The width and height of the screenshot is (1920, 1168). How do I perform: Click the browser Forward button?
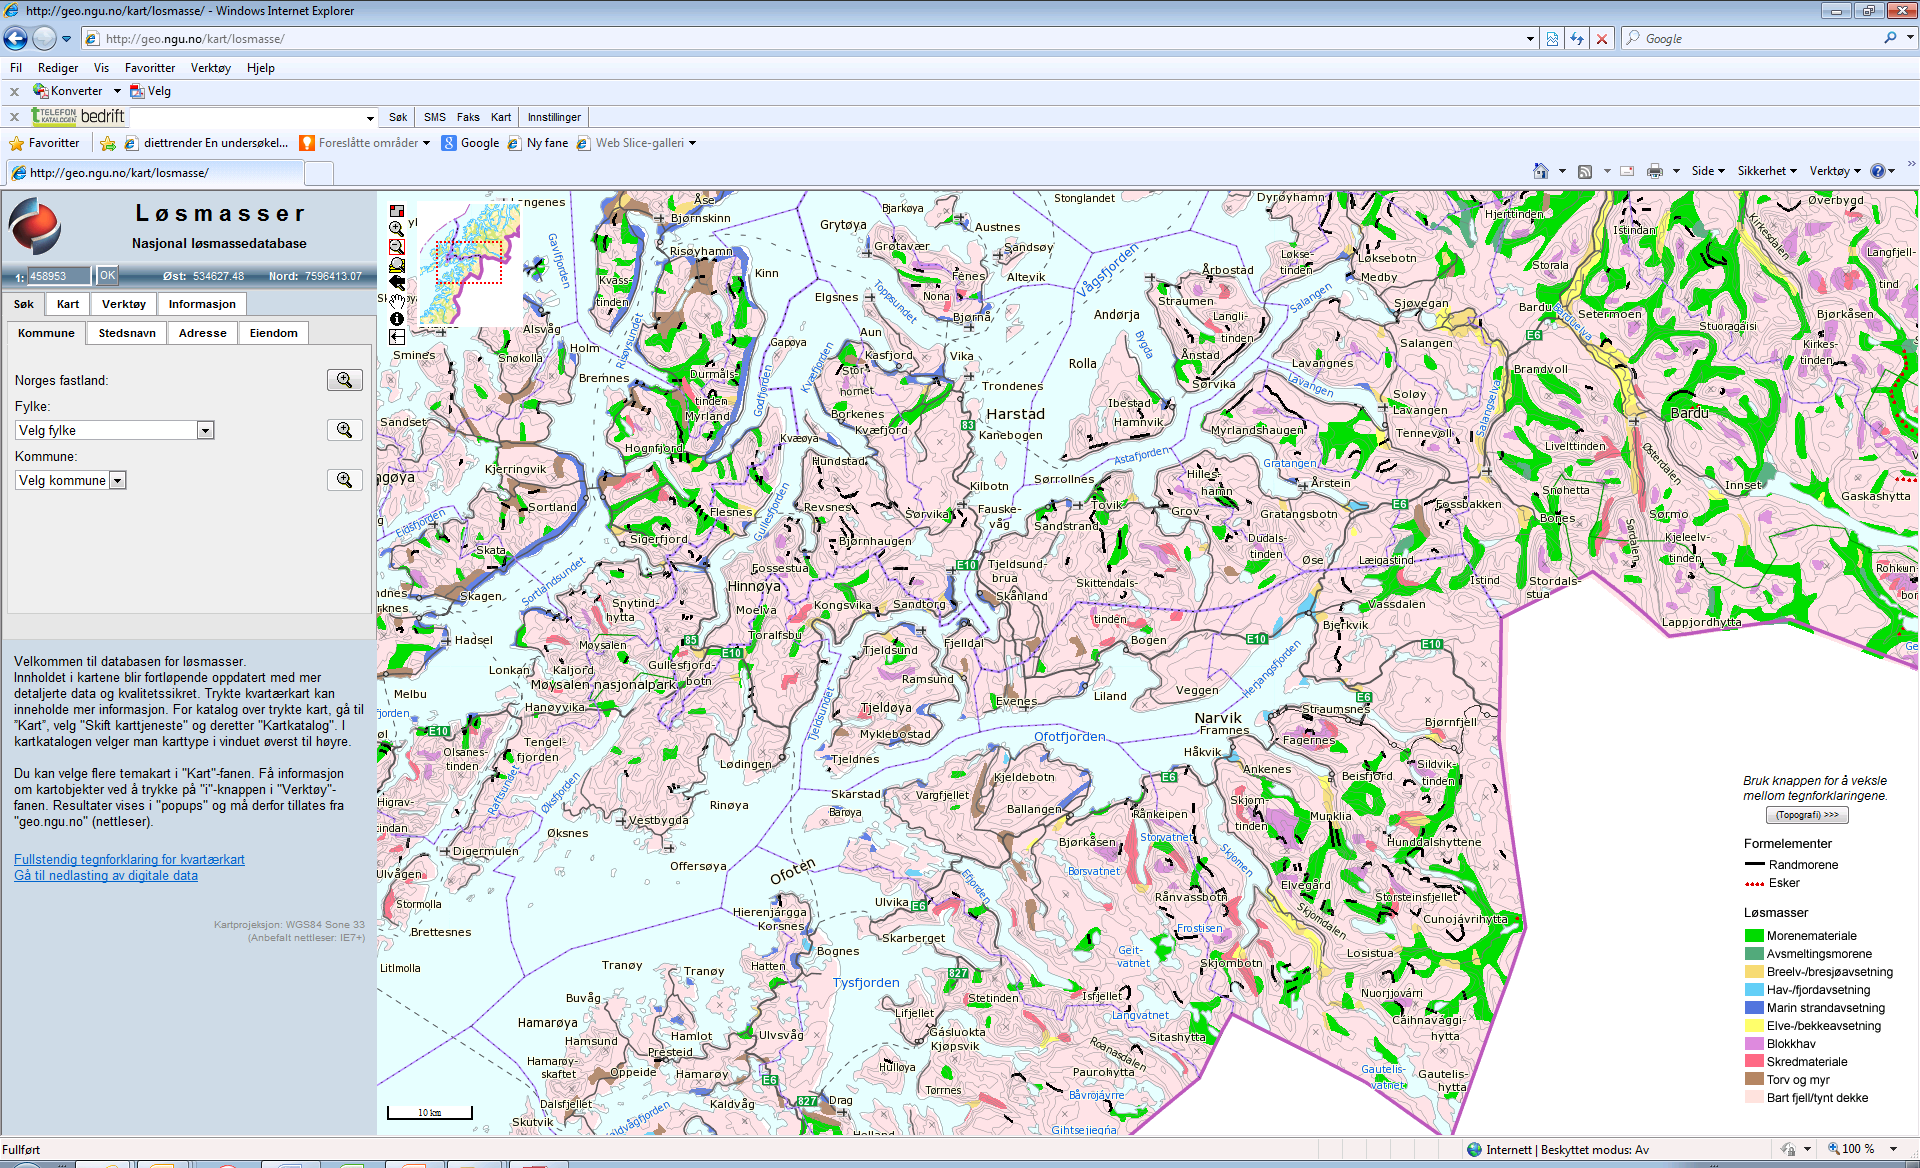44,38
